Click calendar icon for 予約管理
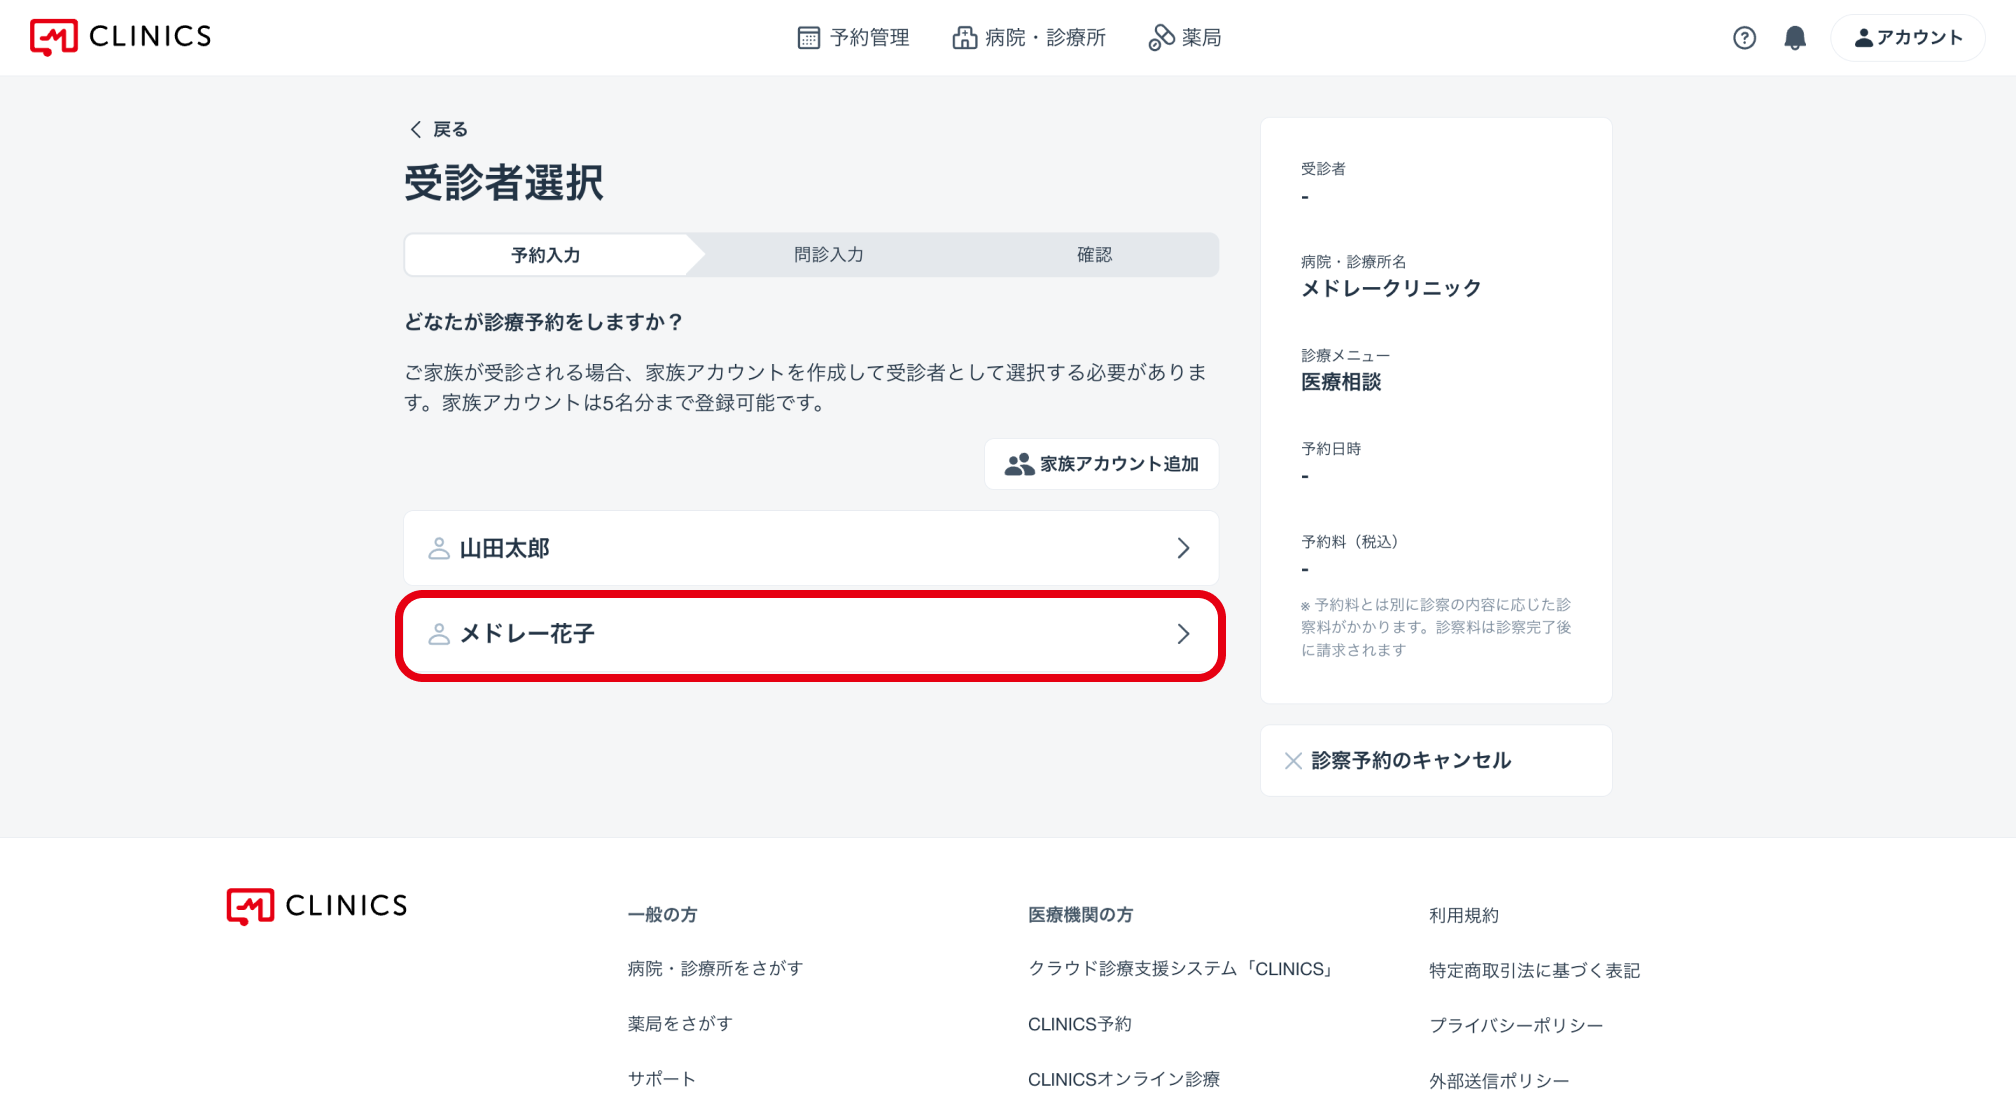Viewport: 2016px width, 1105px height. pos(808,38)
